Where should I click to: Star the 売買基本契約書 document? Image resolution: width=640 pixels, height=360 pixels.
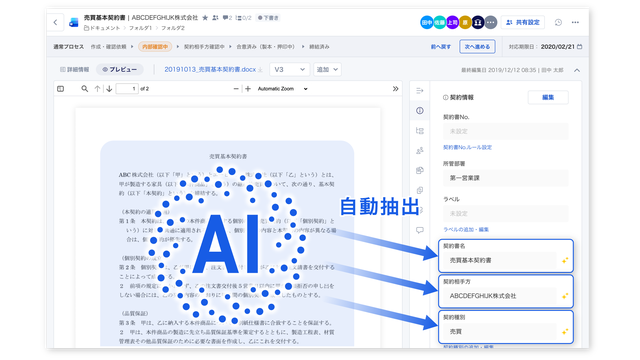coord(205,18)
